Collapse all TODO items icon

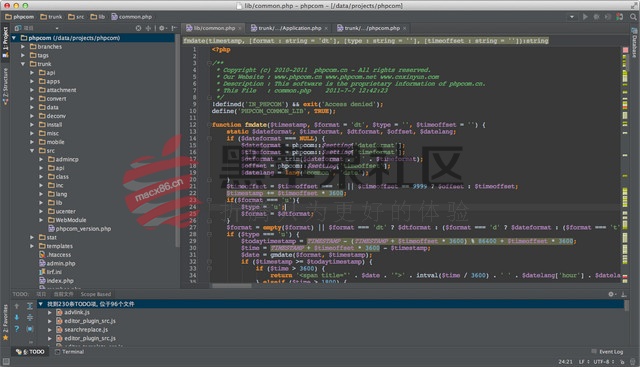[30, 317]
